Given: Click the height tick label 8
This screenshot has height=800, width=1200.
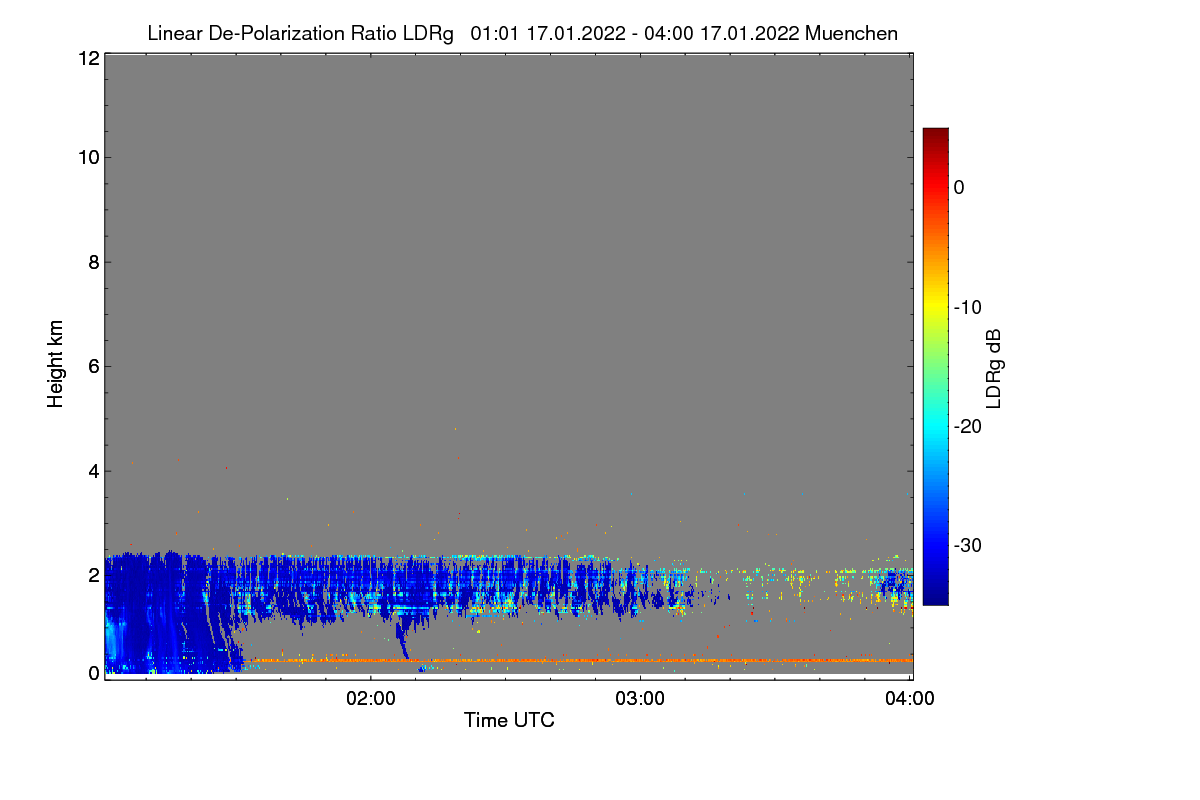Looking at the screenshot, I should (x=92, y=262).
